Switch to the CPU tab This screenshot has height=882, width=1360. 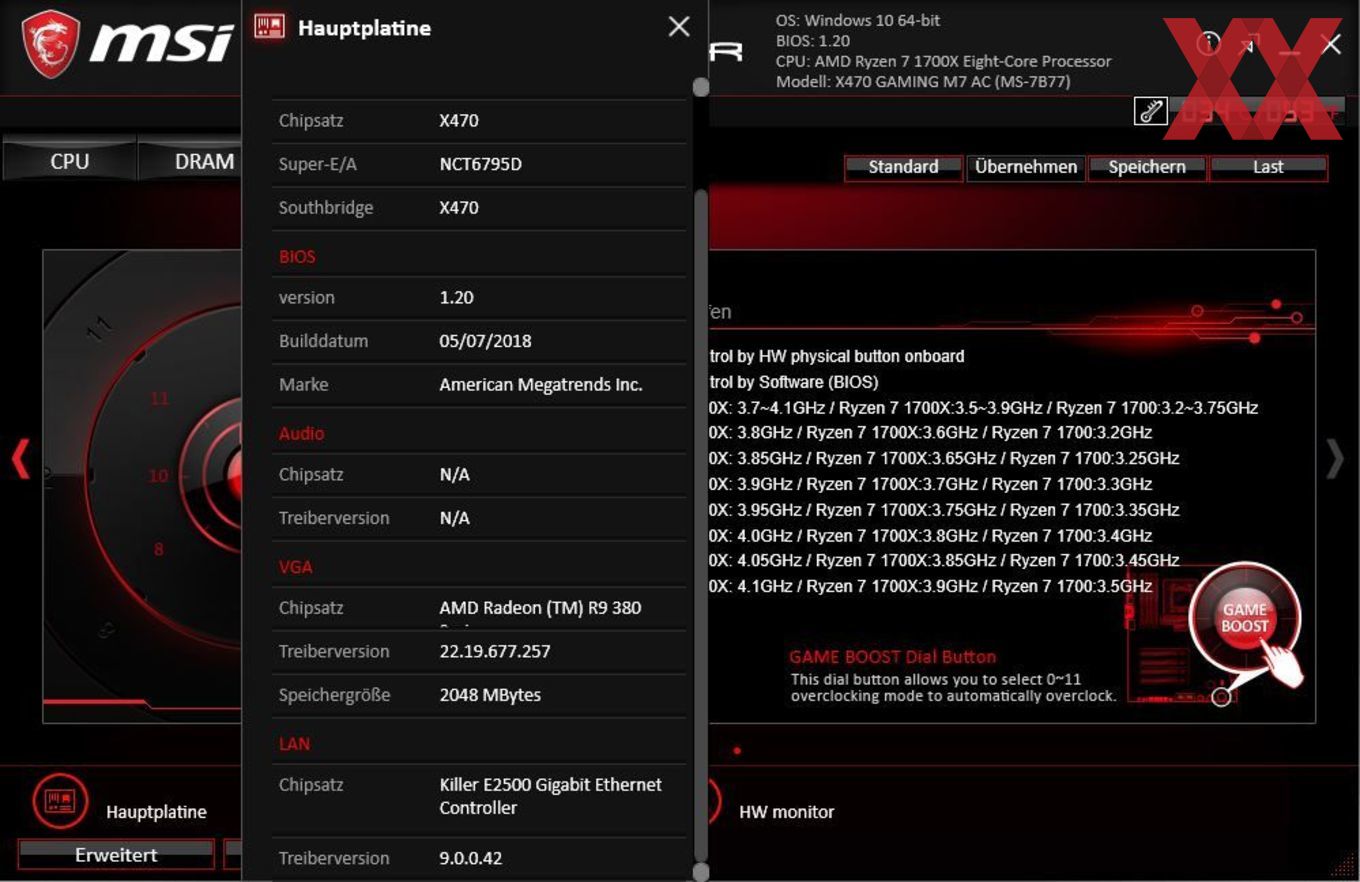coord(69,161)
